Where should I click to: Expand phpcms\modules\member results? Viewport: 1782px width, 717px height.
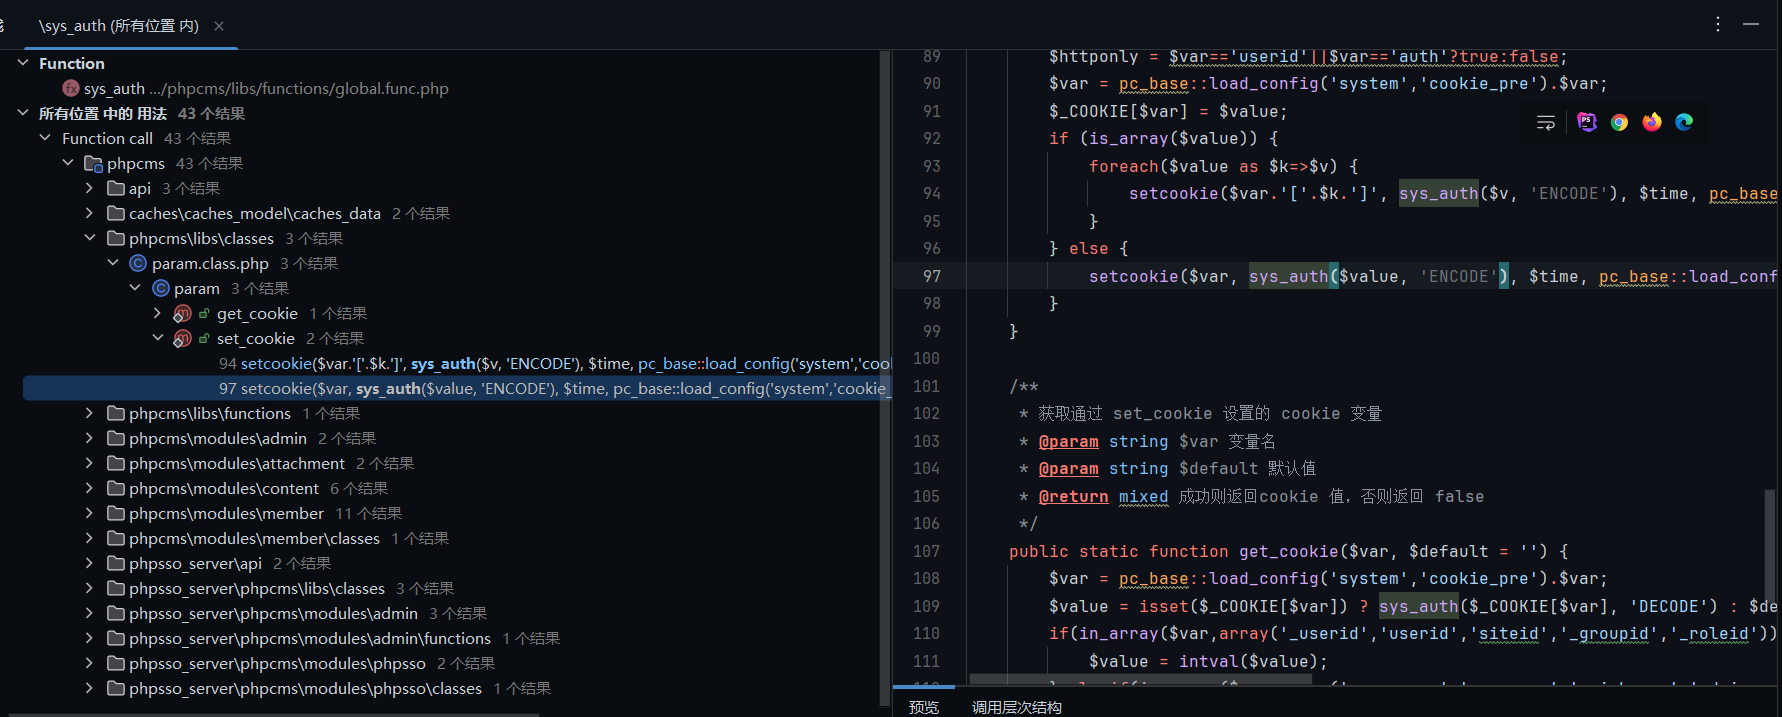[x=90, y=513]
